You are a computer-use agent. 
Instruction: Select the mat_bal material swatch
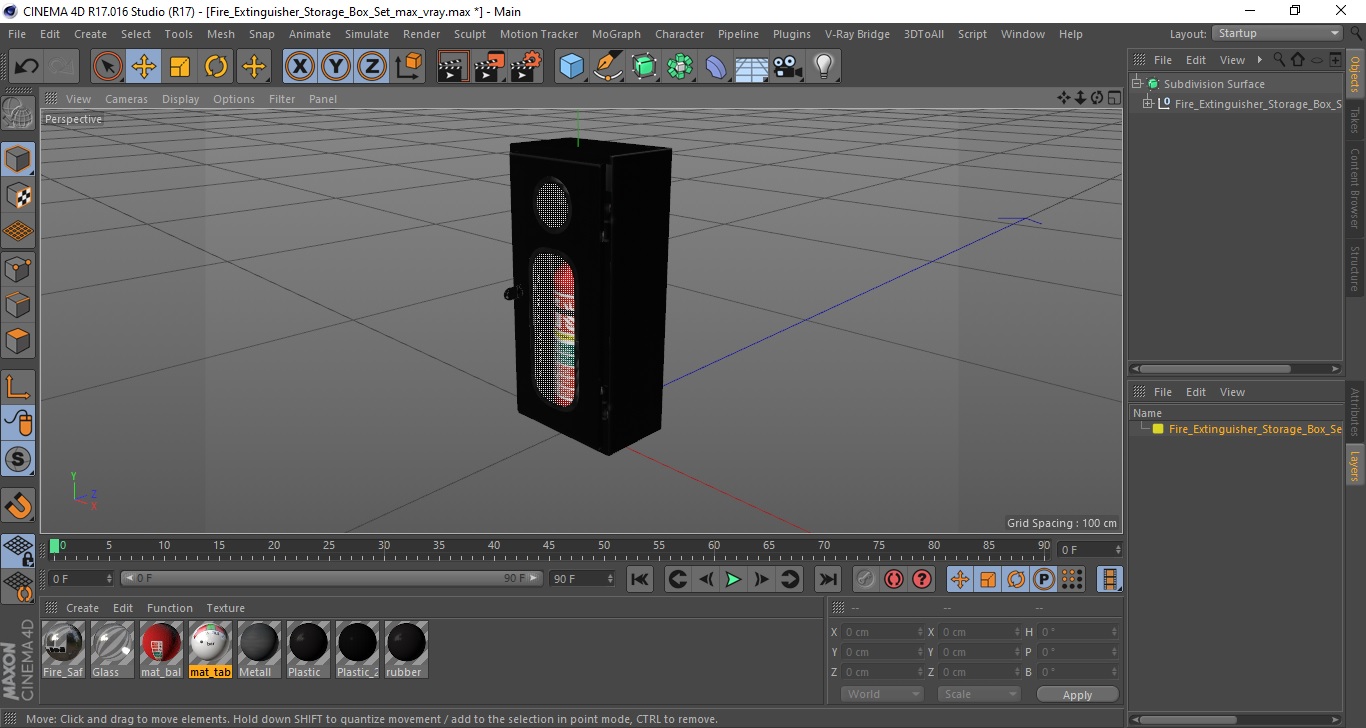tap(161, 649)
